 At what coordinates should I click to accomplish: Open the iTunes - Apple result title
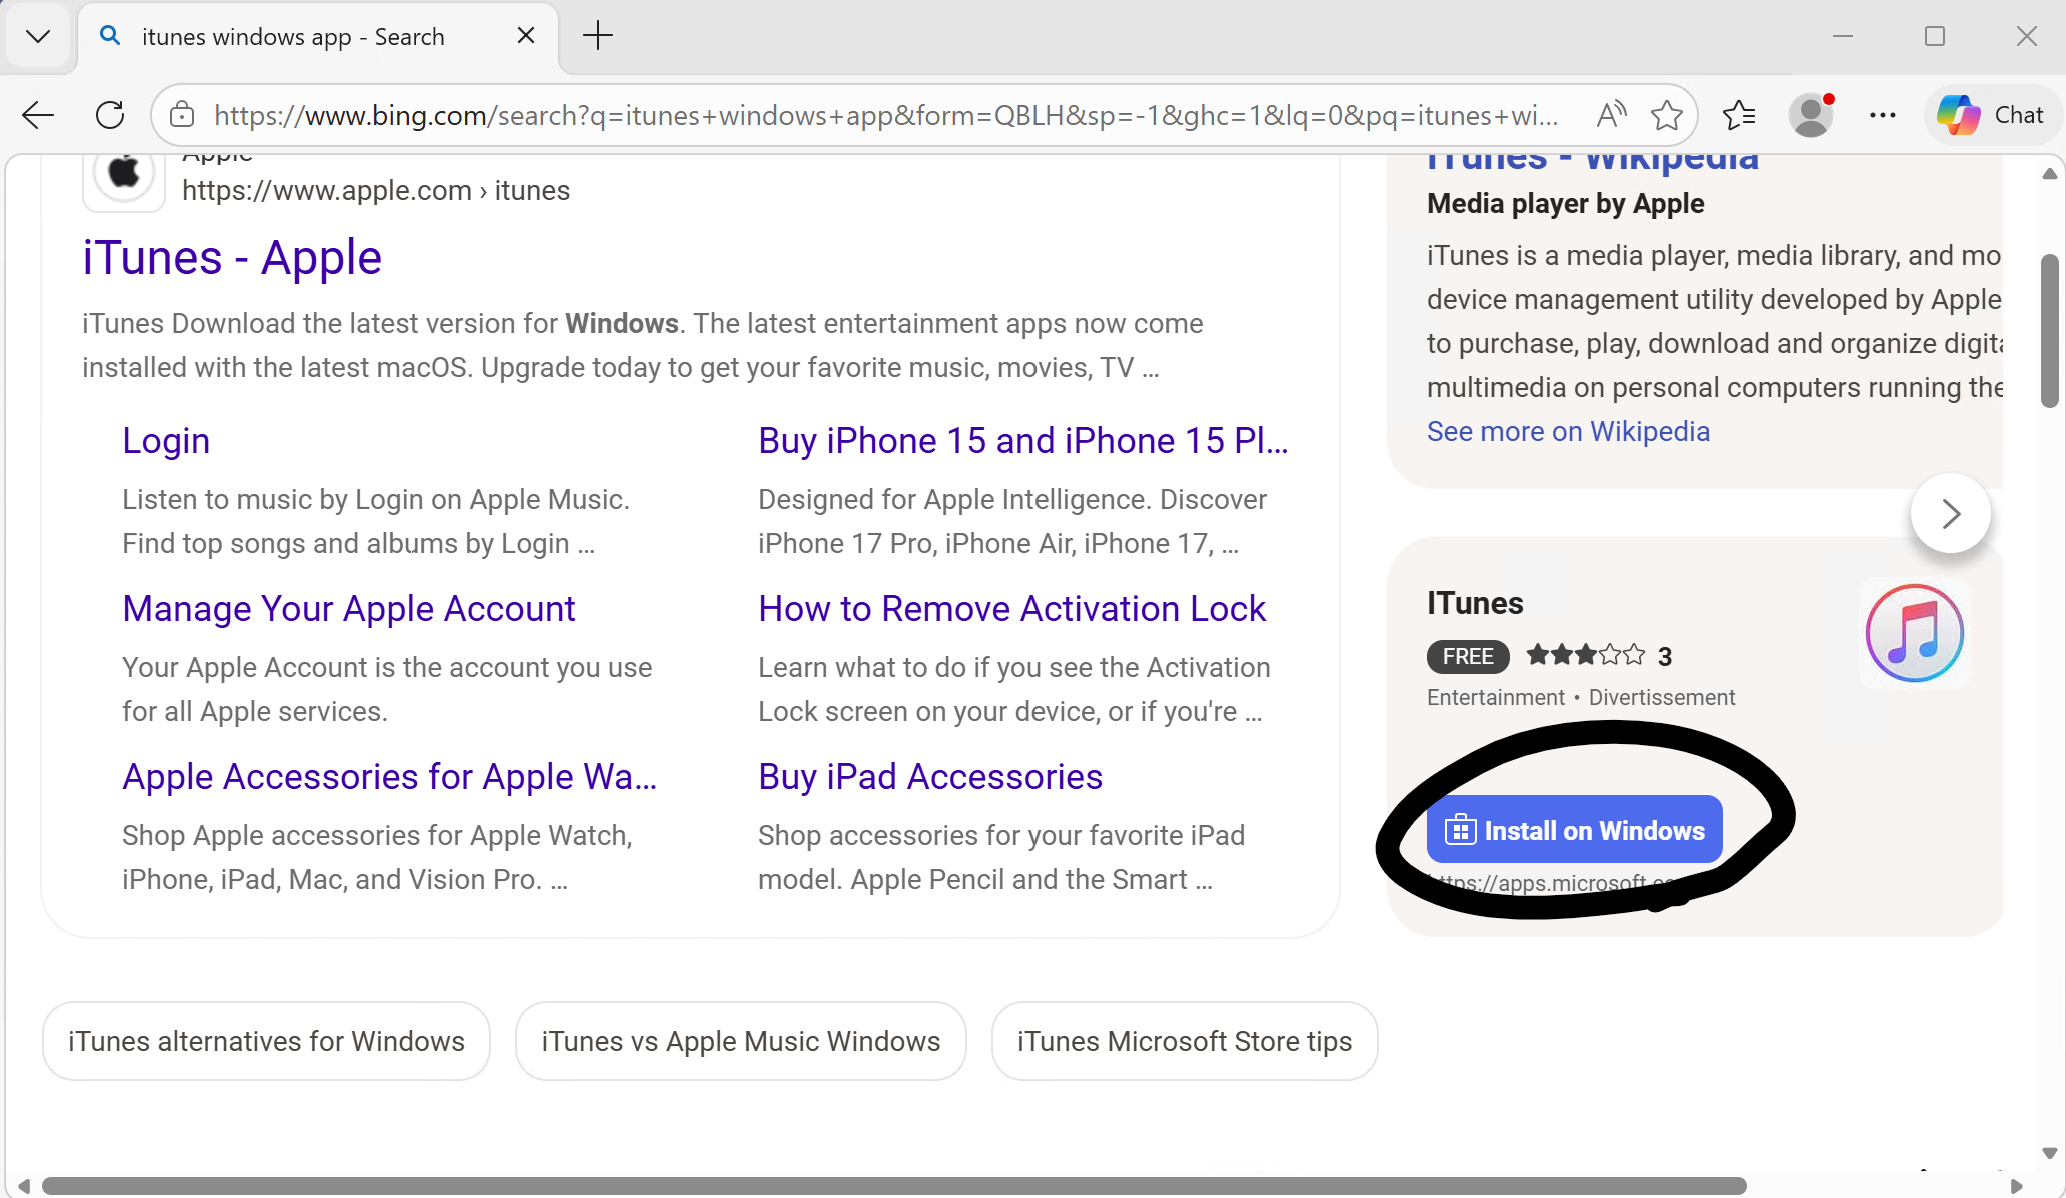(232, 258)
